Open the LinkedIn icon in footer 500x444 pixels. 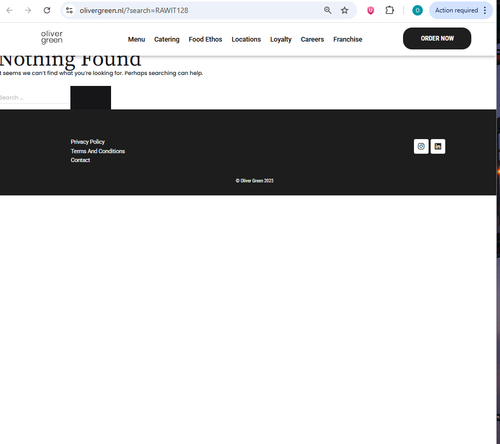(438, 146)
